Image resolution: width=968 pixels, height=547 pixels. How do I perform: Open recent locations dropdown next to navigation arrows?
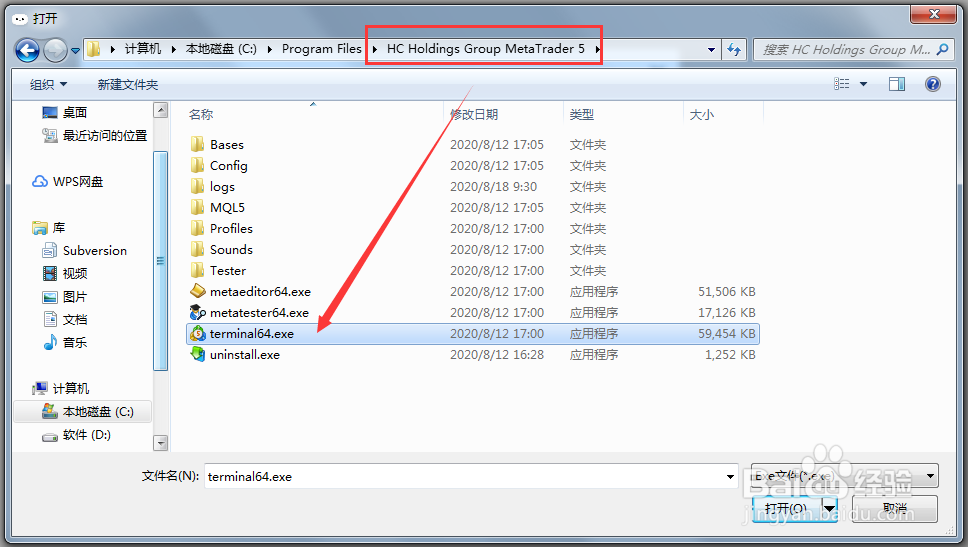[x=75, y=51]
